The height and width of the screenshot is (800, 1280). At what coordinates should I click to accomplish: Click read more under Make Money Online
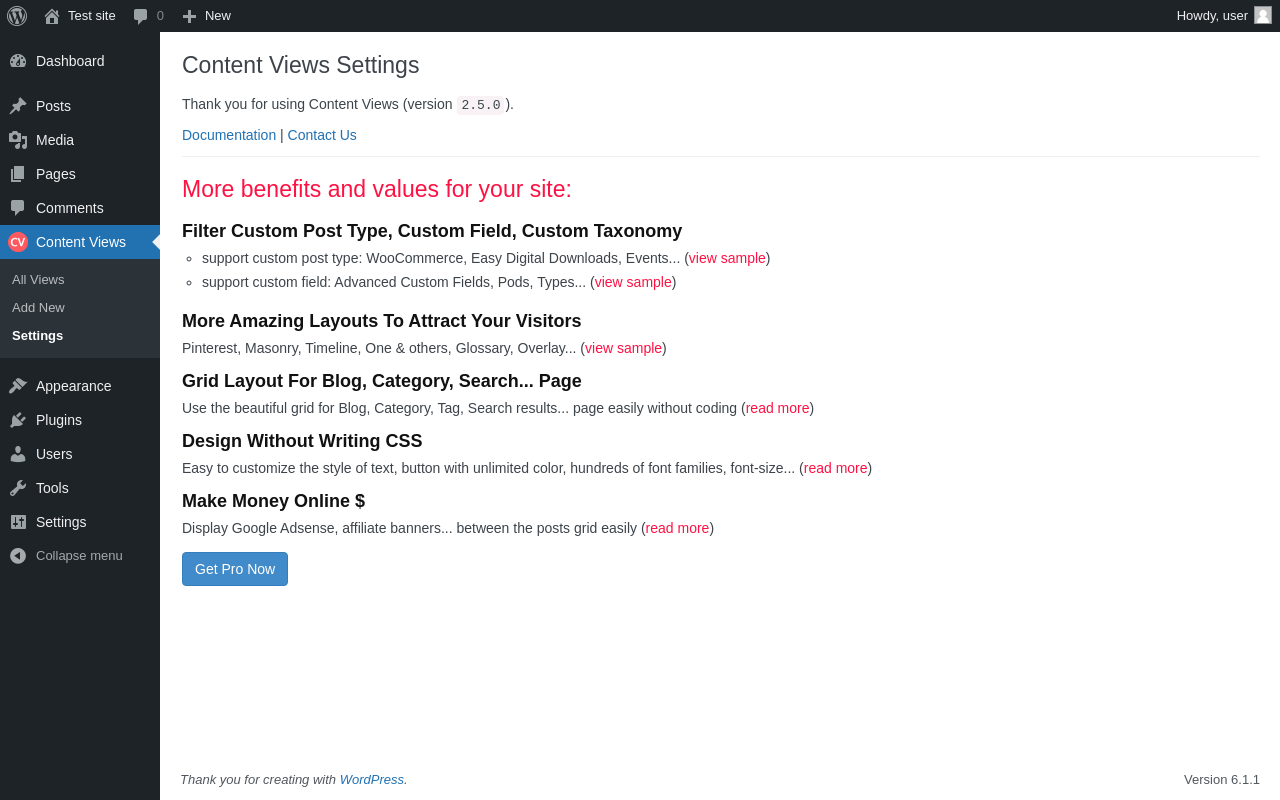(677, 528)
